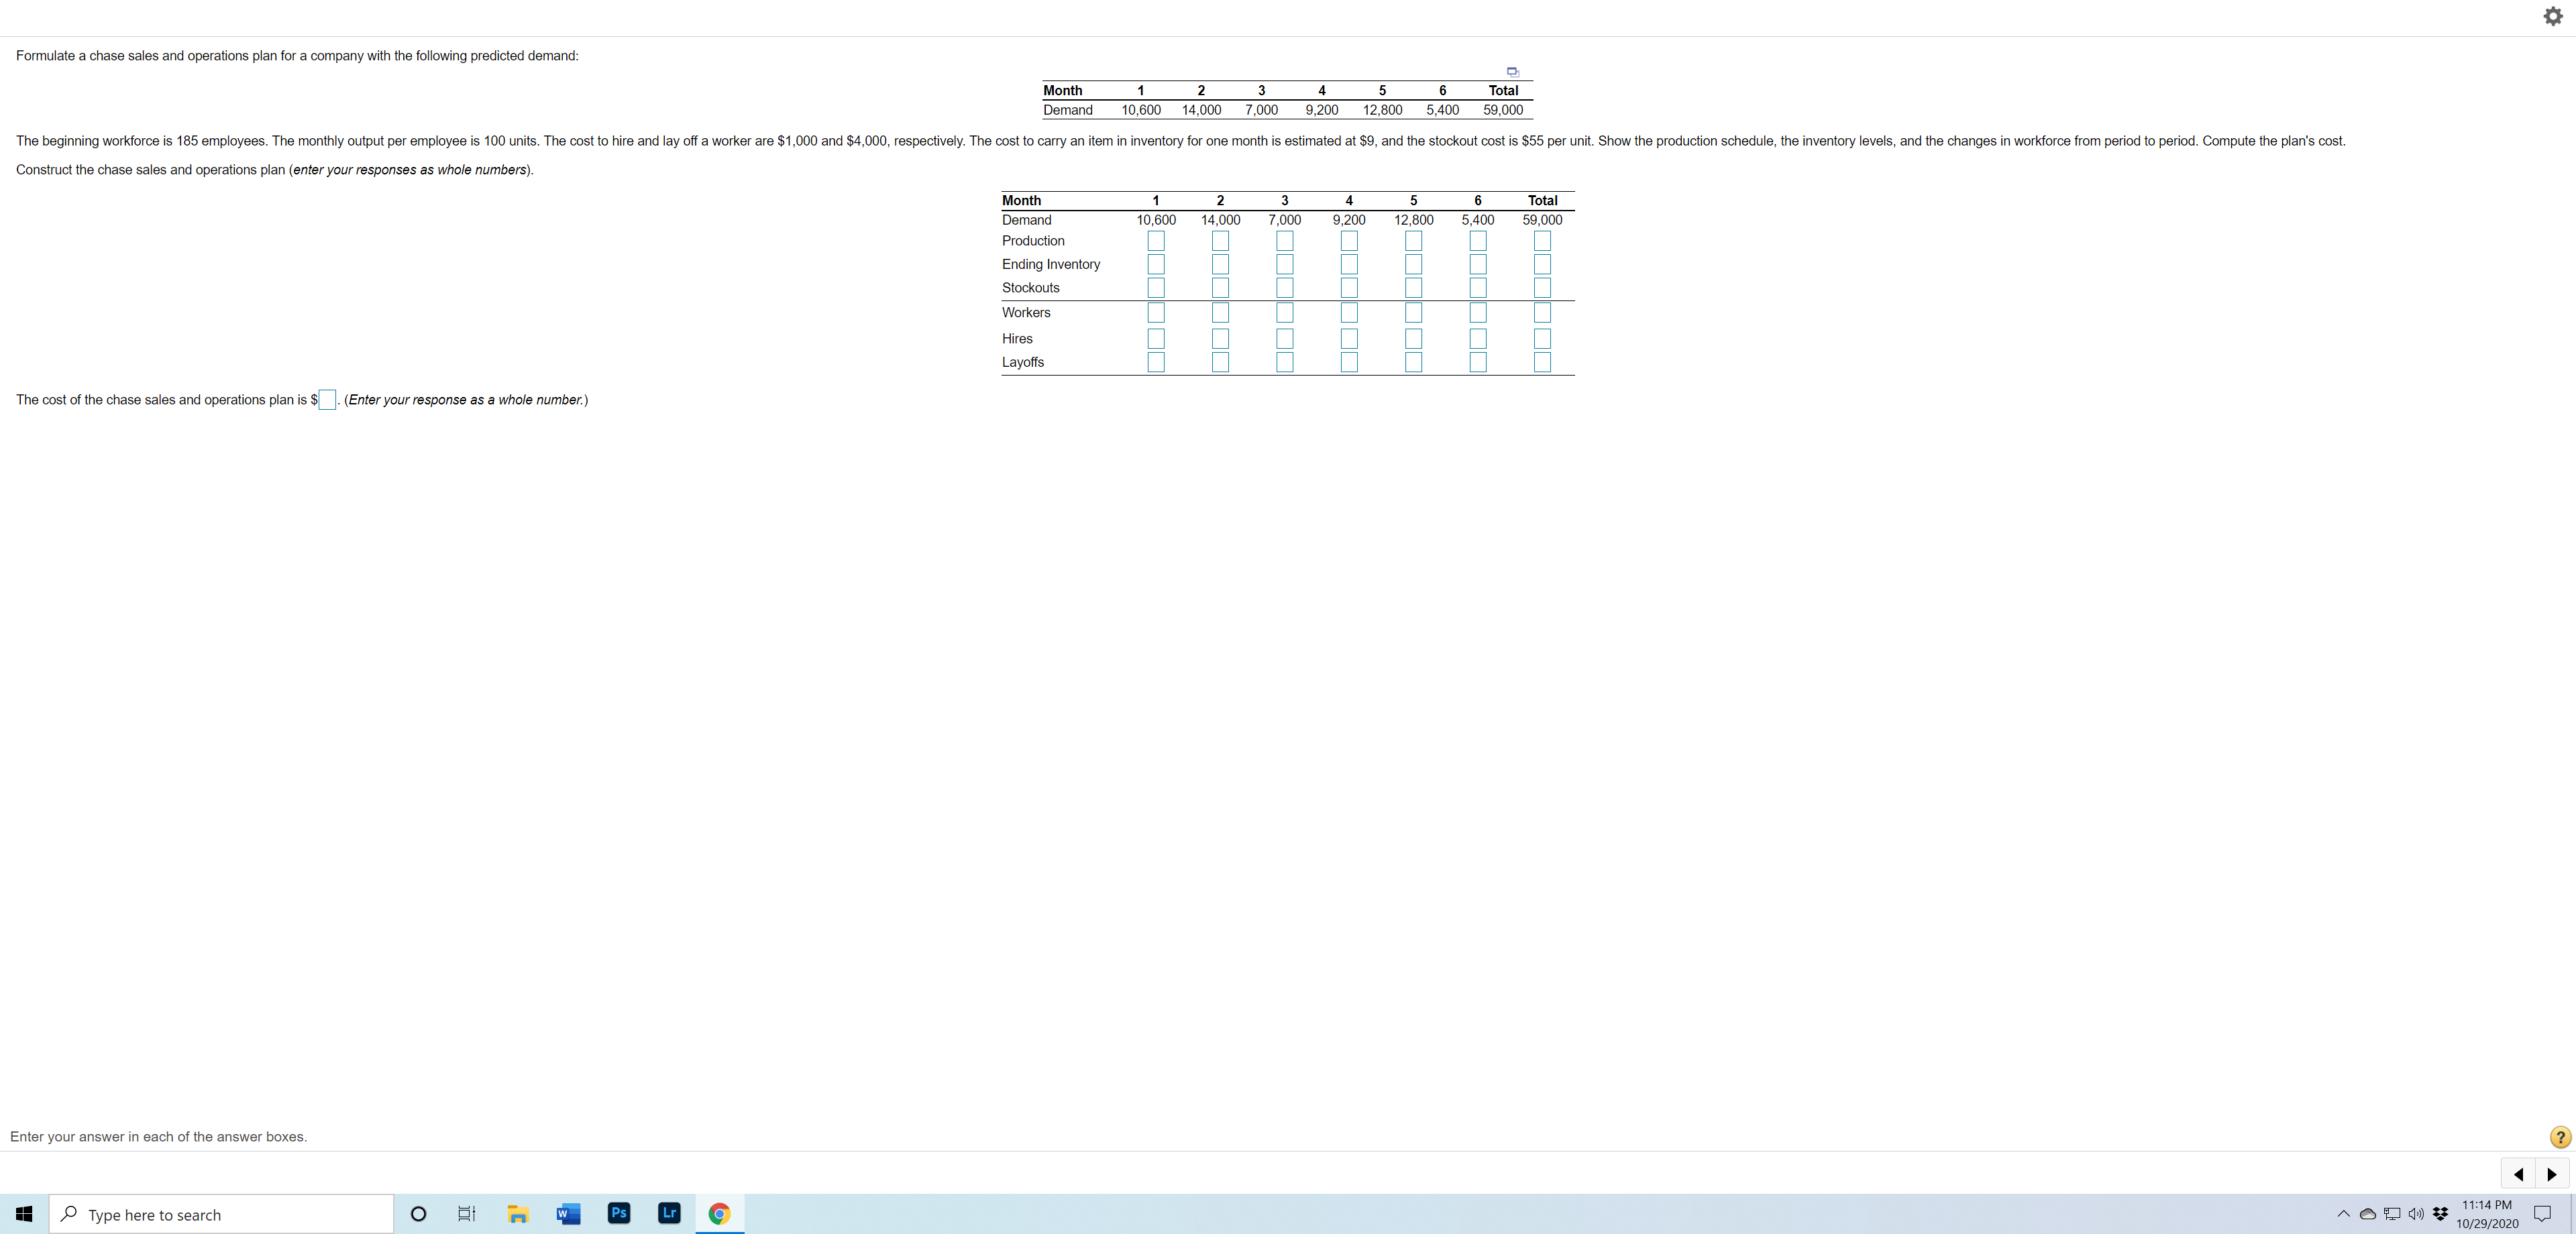This screenshot has height=1234, width=2576.
Task: Open the volume control in tray
Action: coord(2415,1214)
